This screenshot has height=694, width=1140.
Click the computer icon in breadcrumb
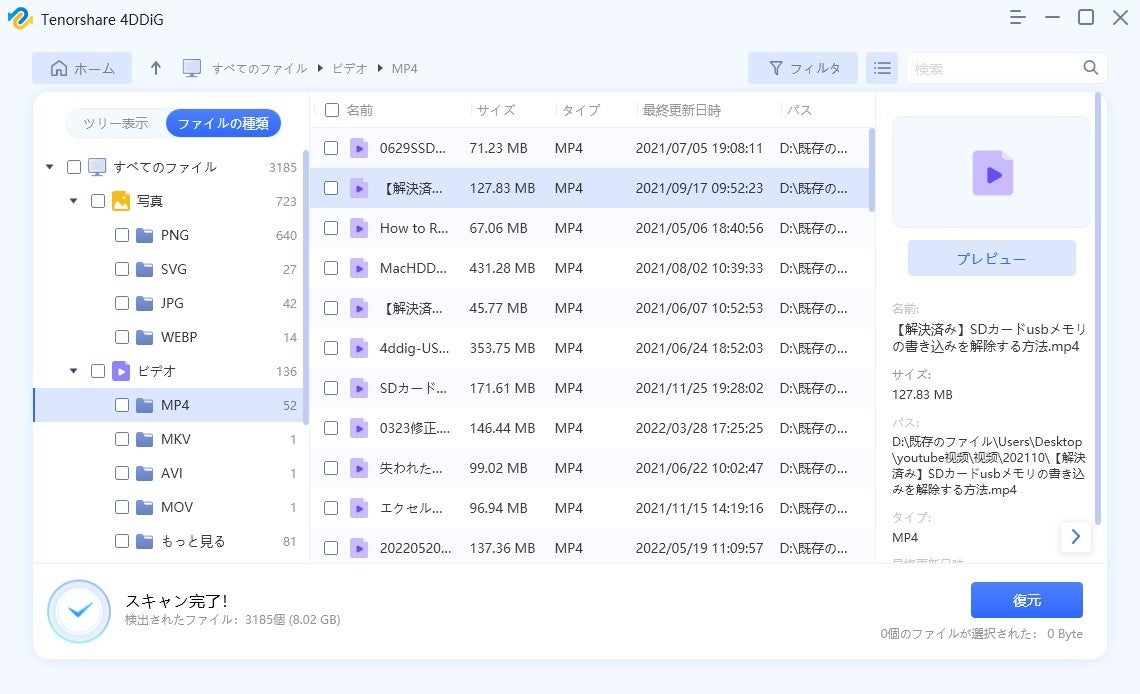[x=192, y=68]
